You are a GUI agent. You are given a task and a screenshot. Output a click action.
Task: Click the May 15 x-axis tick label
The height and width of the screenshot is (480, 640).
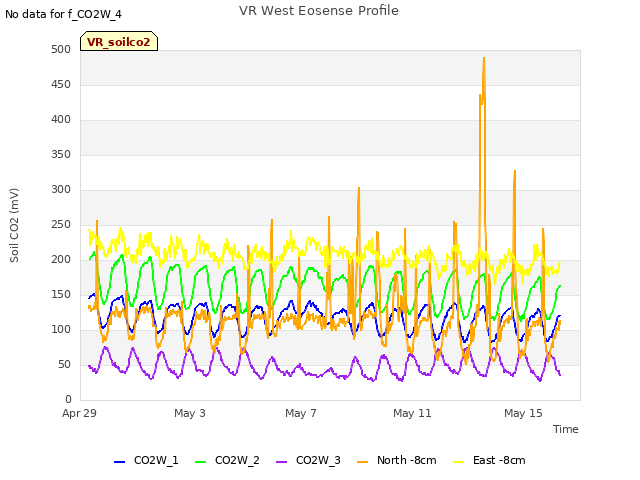(523, 413)
